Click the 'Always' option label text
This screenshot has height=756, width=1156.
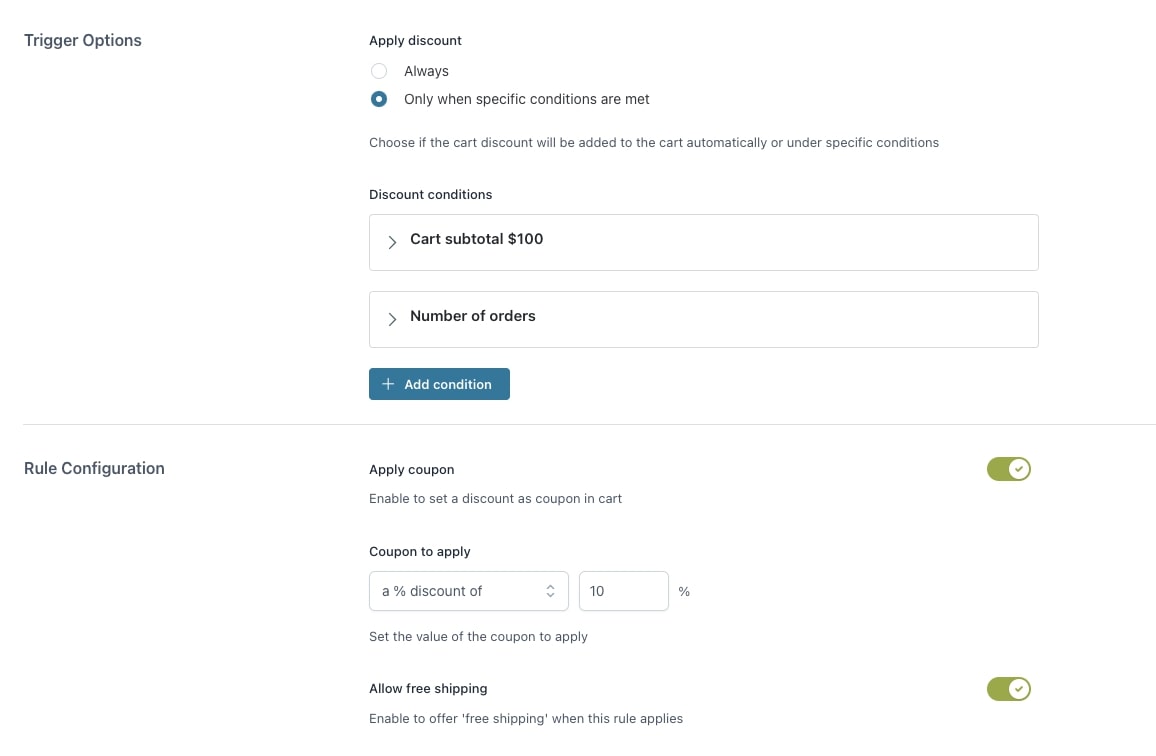coord(426,71)
